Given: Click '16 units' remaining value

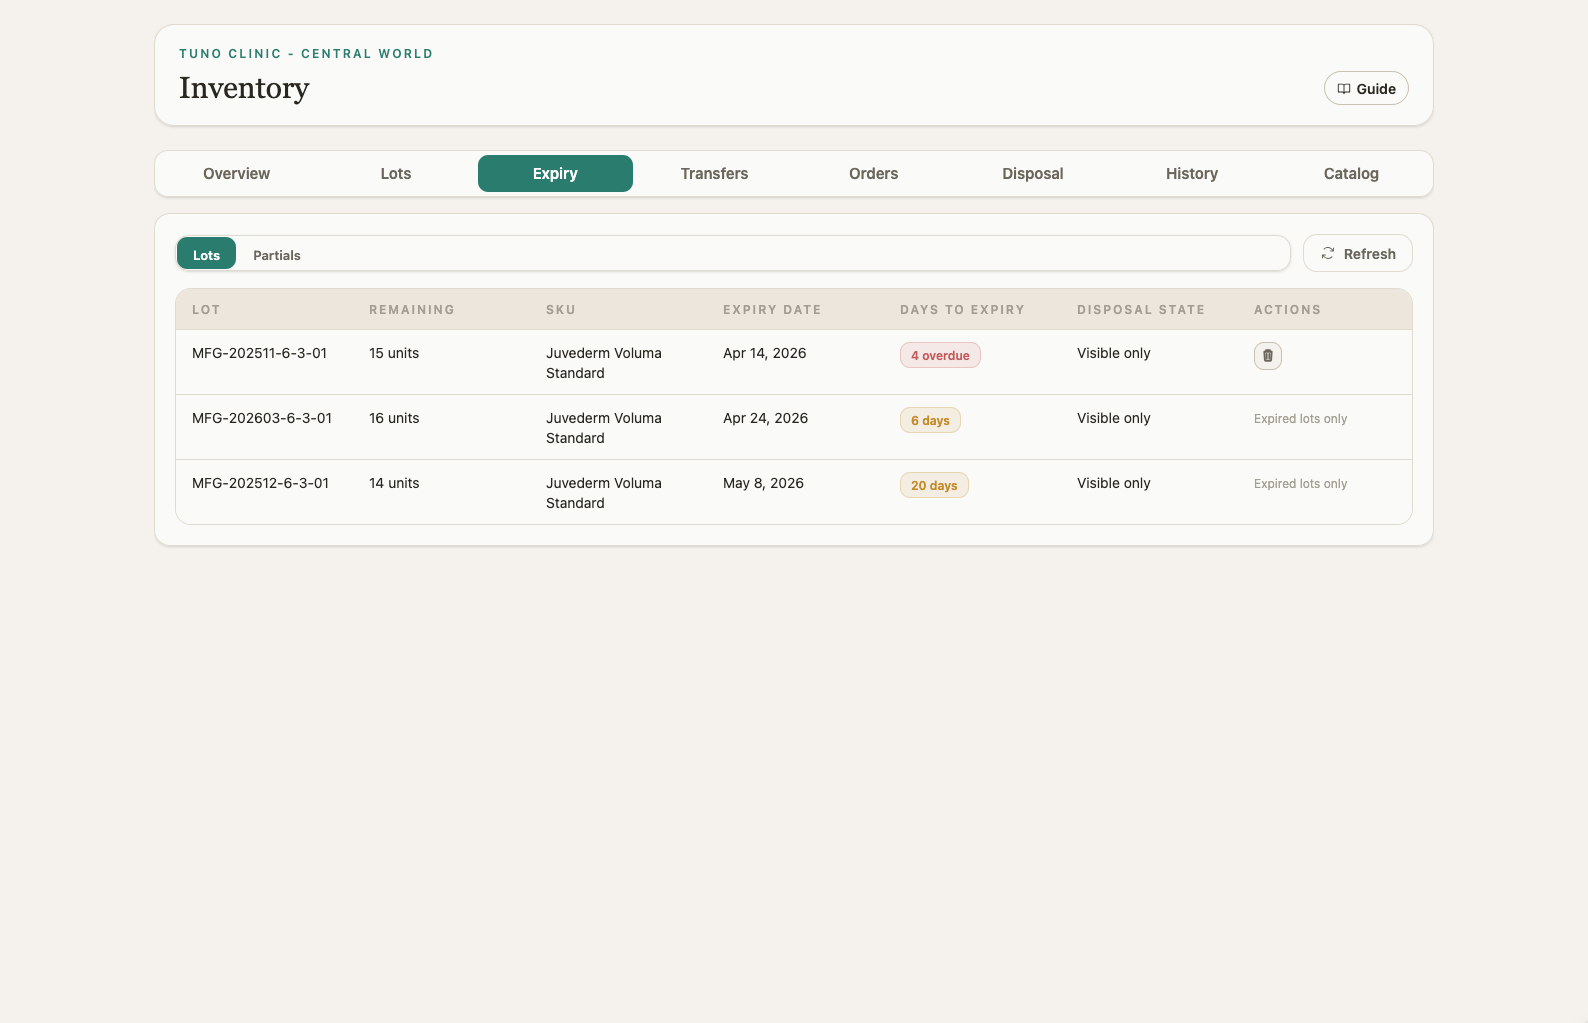Looking at the screenshot, I should pyautogui.click(x=394, y=418).
